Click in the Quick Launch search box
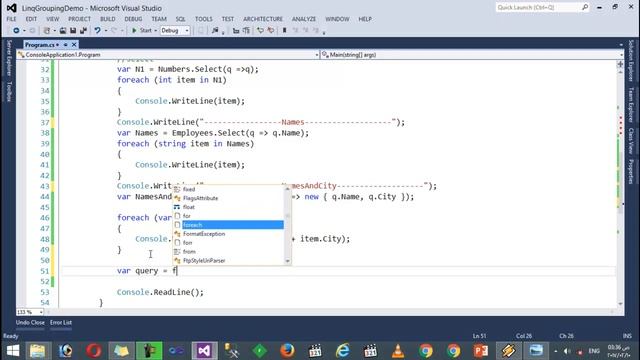 pyautogui.click(x=539, y=7)
